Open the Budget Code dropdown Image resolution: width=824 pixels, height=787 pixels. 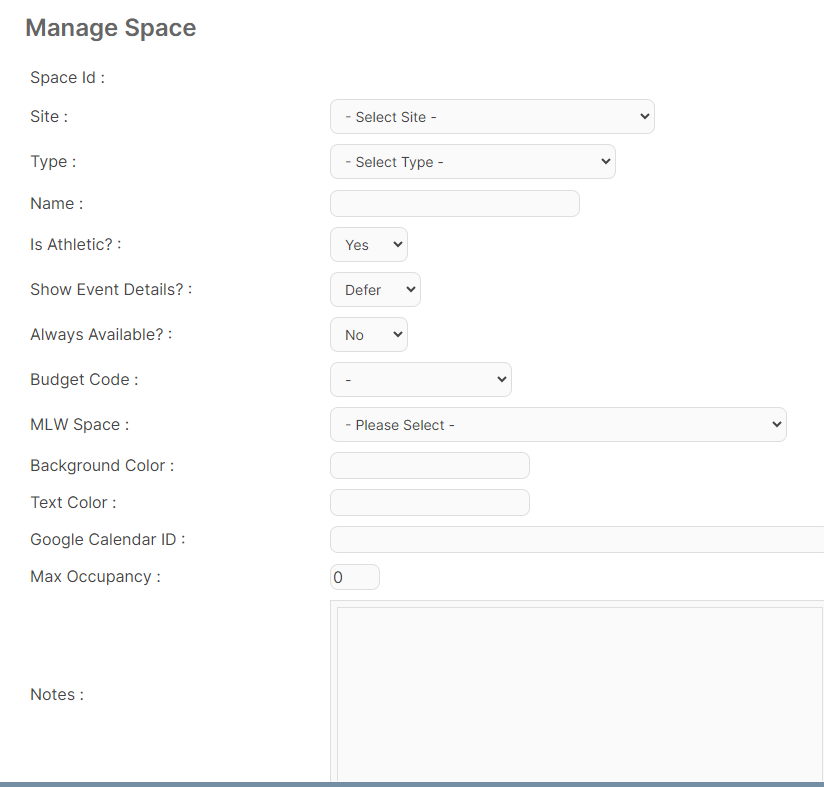pyautogui.click(x=420, y=379)
